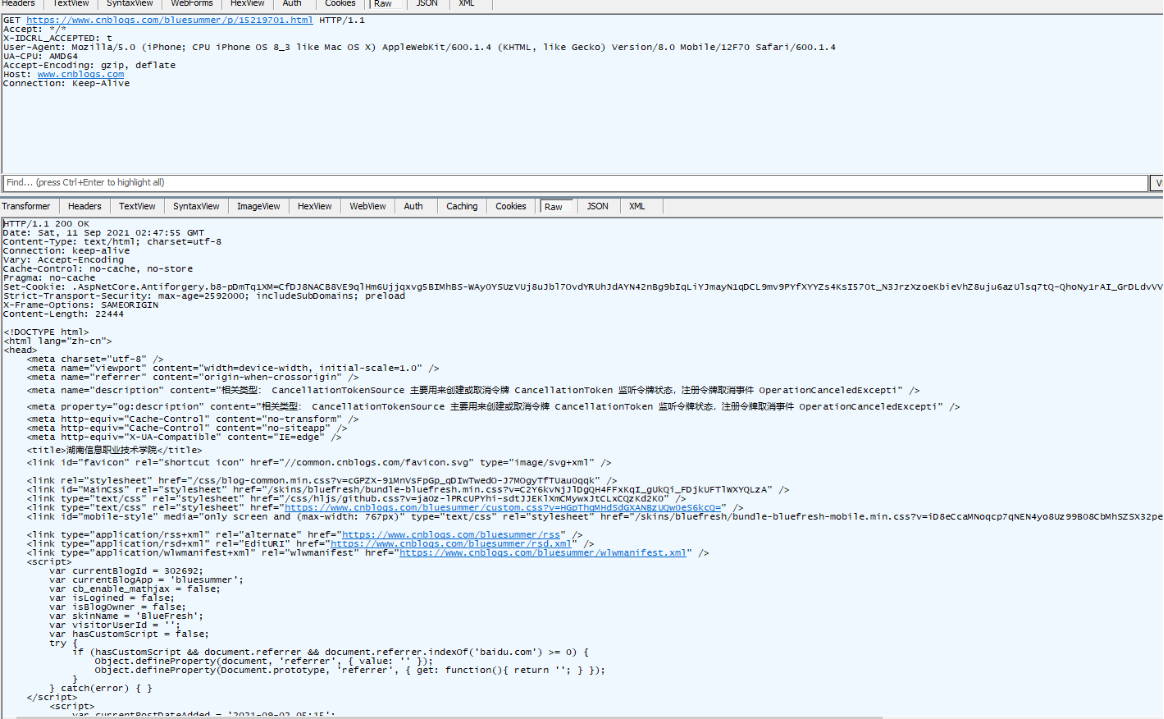Open response inspector's Auth tab

[413, 206]
